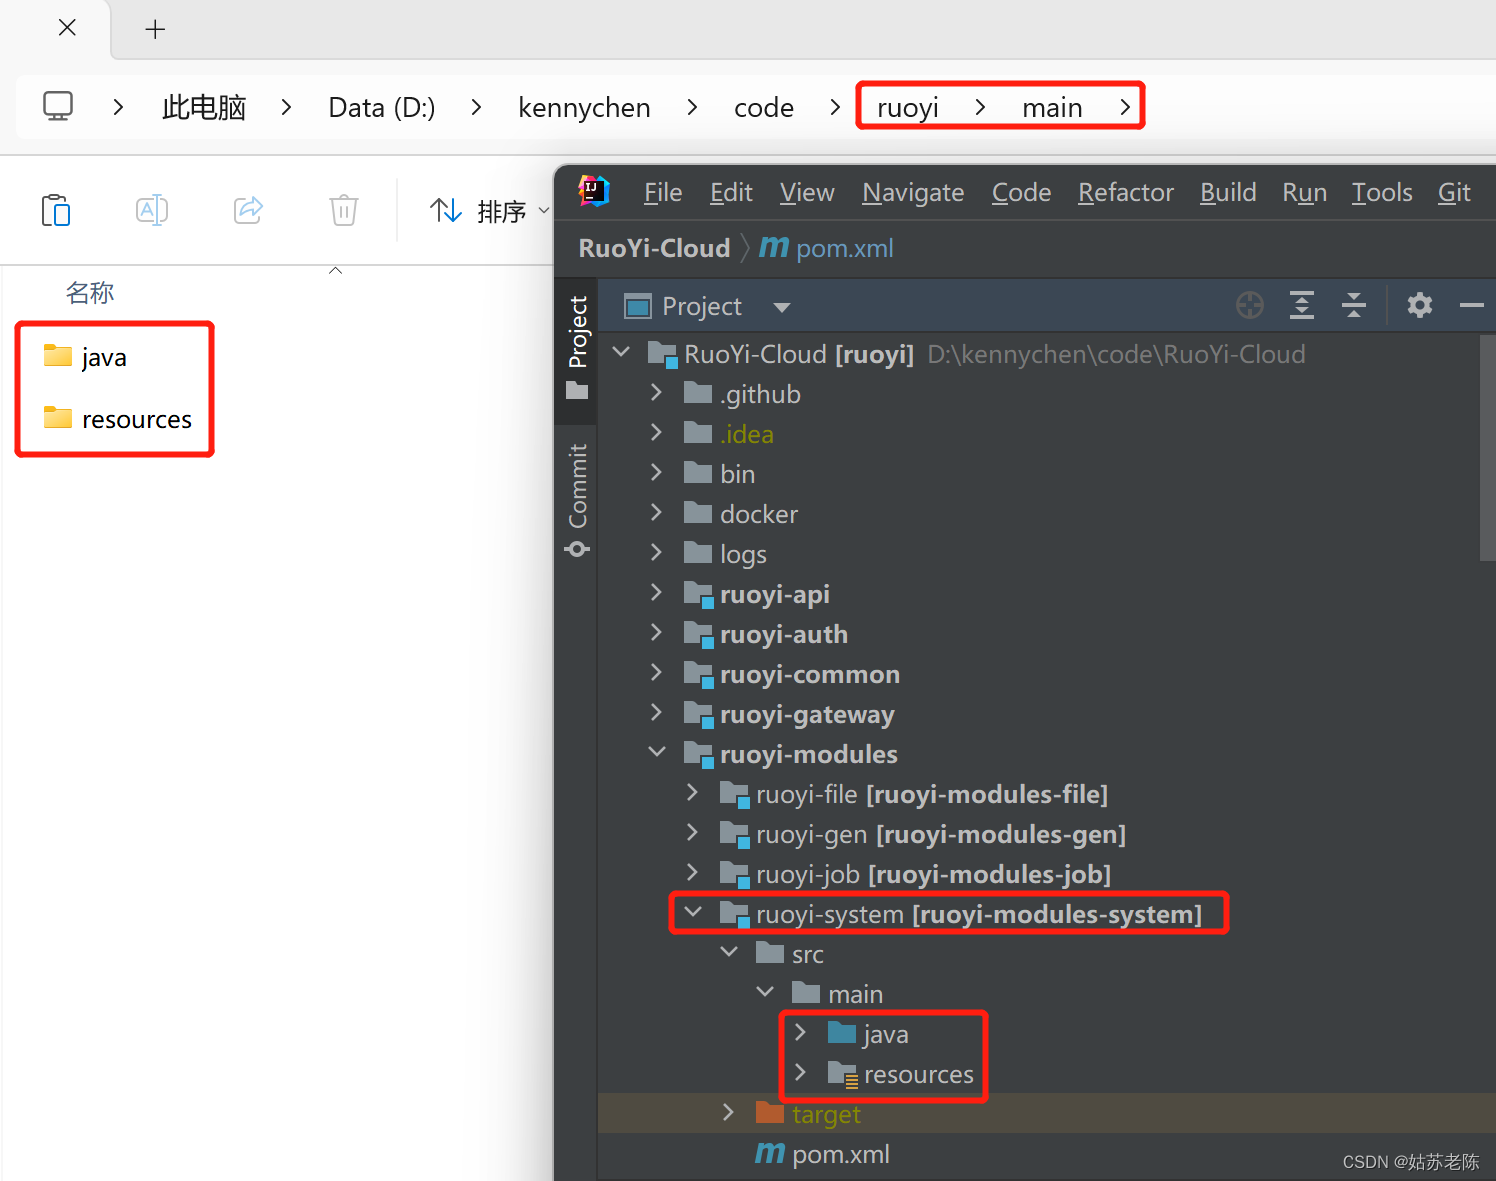This screenshot has width=1496, height=1181.
Task: Click the Project panel vertical scrollbar
Action: 1487,448
